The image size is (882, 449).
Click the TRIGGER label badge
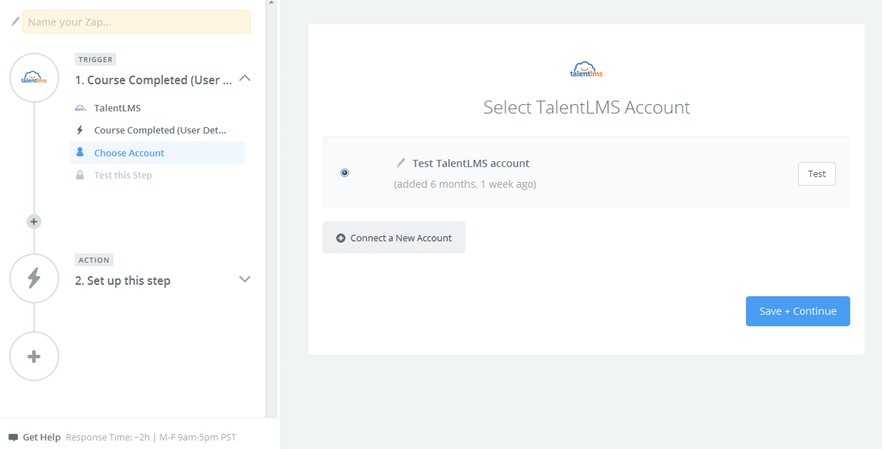pos(96,60)
